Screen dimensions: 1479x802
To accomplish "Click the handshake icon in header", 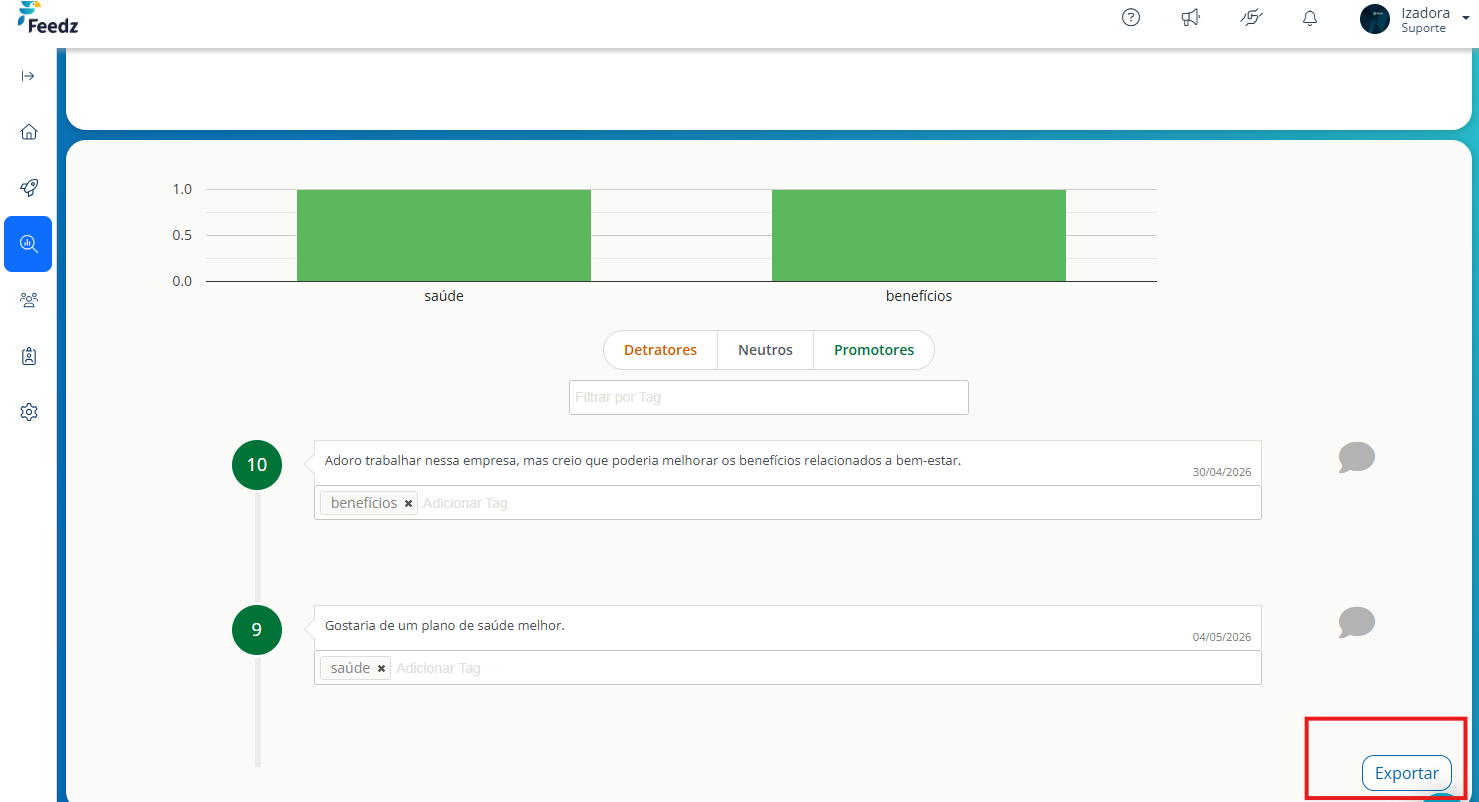I will (x=1250, y=17).
